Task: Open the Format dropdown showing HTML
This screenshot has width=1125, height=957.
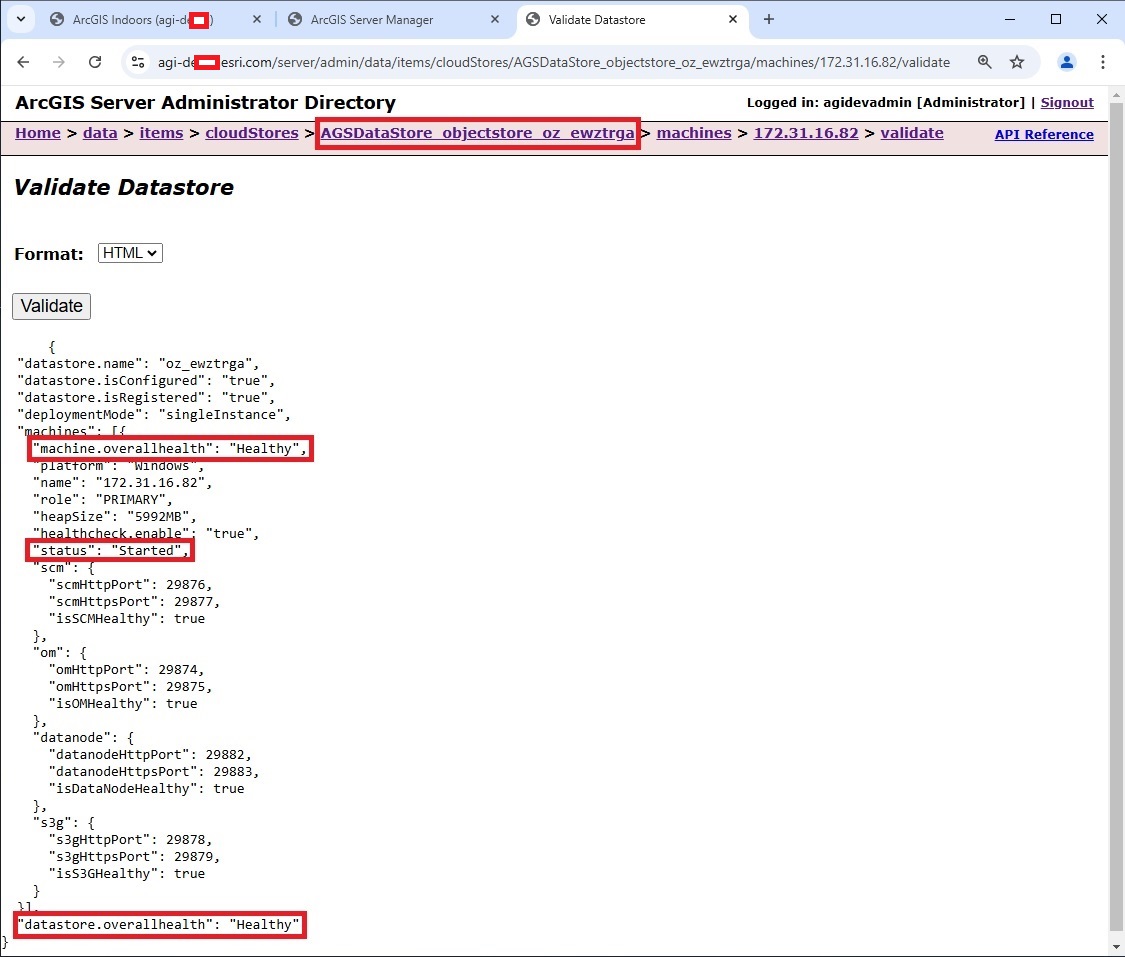Action: coord(129,253)
